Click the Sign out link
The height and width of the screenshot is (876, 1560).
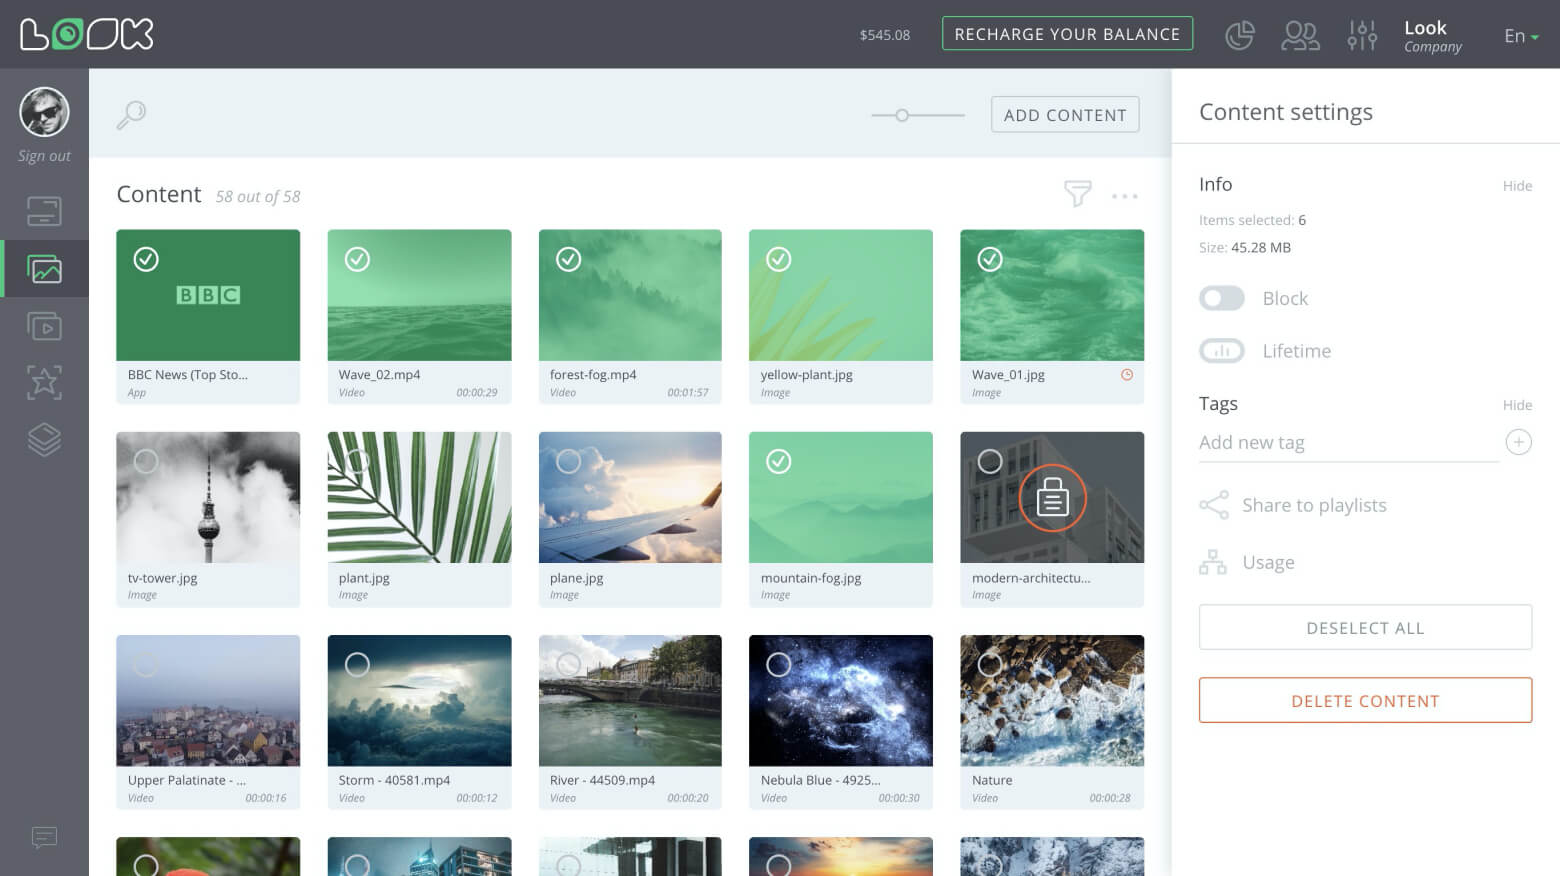click(44, 156)
